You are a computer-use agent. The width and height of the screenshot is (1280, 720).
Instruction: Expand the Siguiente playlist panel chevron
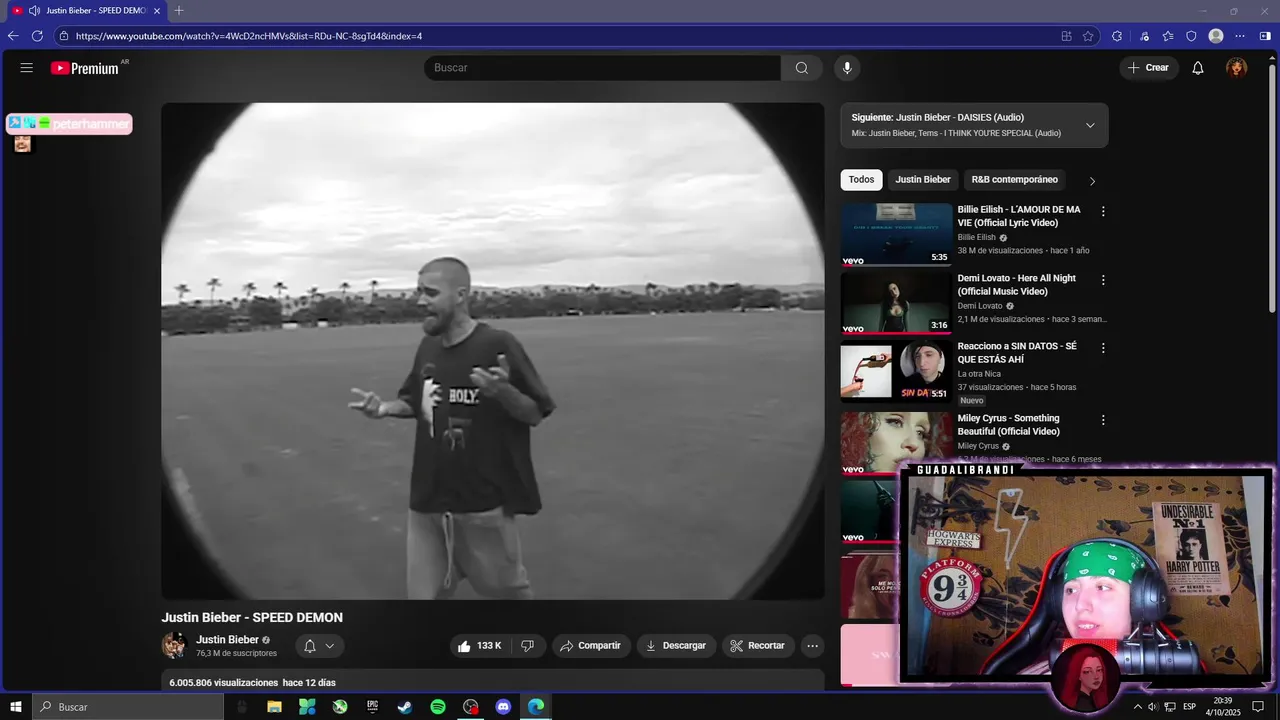tap(1090, 125)
